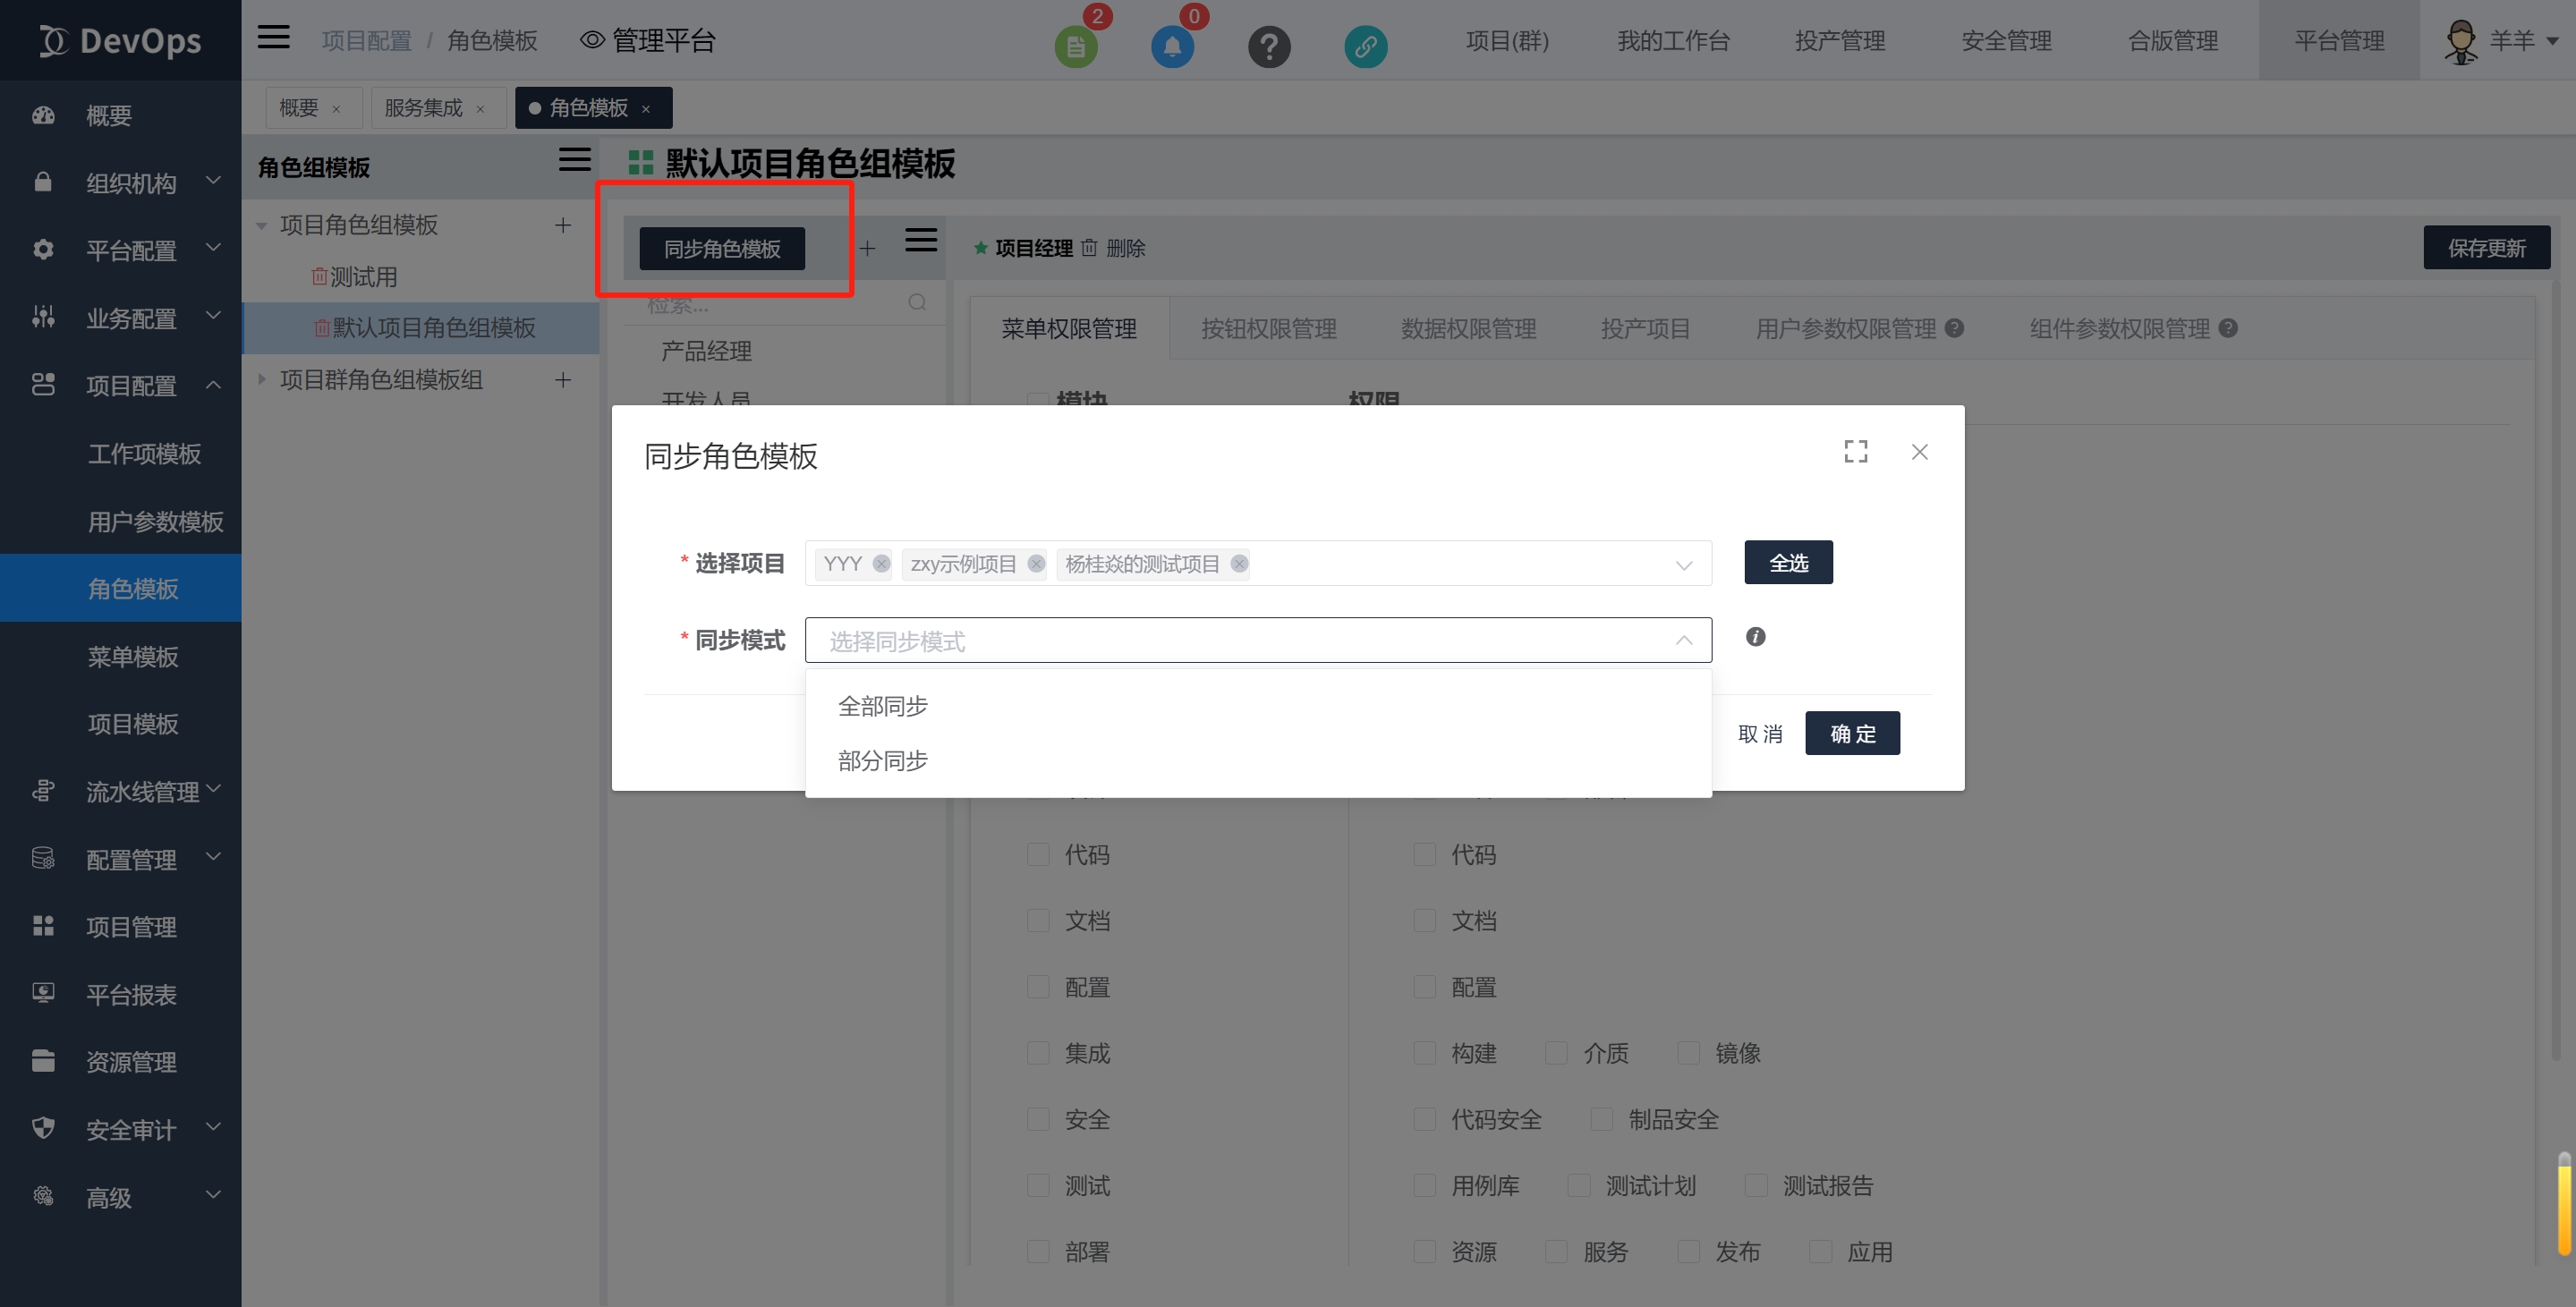Click the green document icon in header

1076,46
